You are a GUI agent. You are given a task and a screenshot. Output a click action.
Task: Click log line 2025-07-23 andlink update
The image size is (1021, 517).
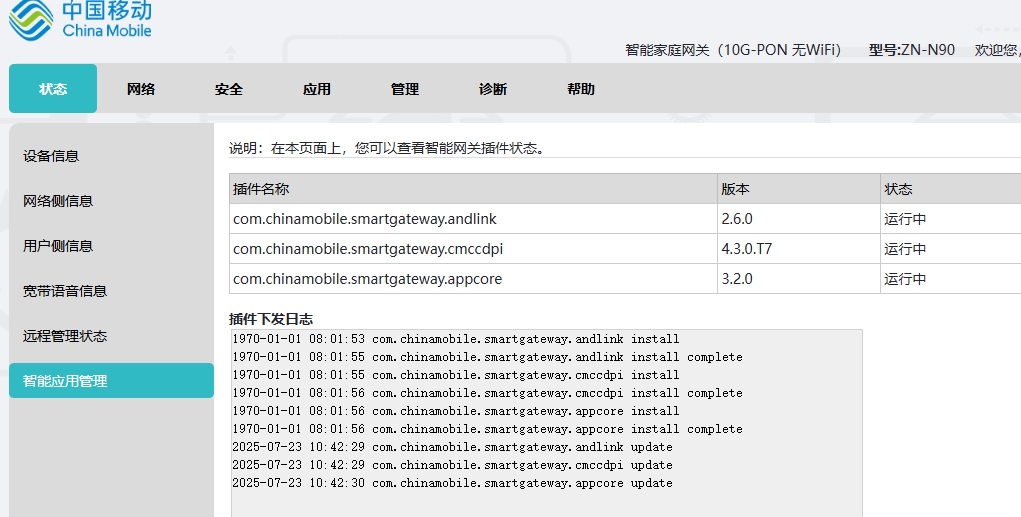coord(453,447)
